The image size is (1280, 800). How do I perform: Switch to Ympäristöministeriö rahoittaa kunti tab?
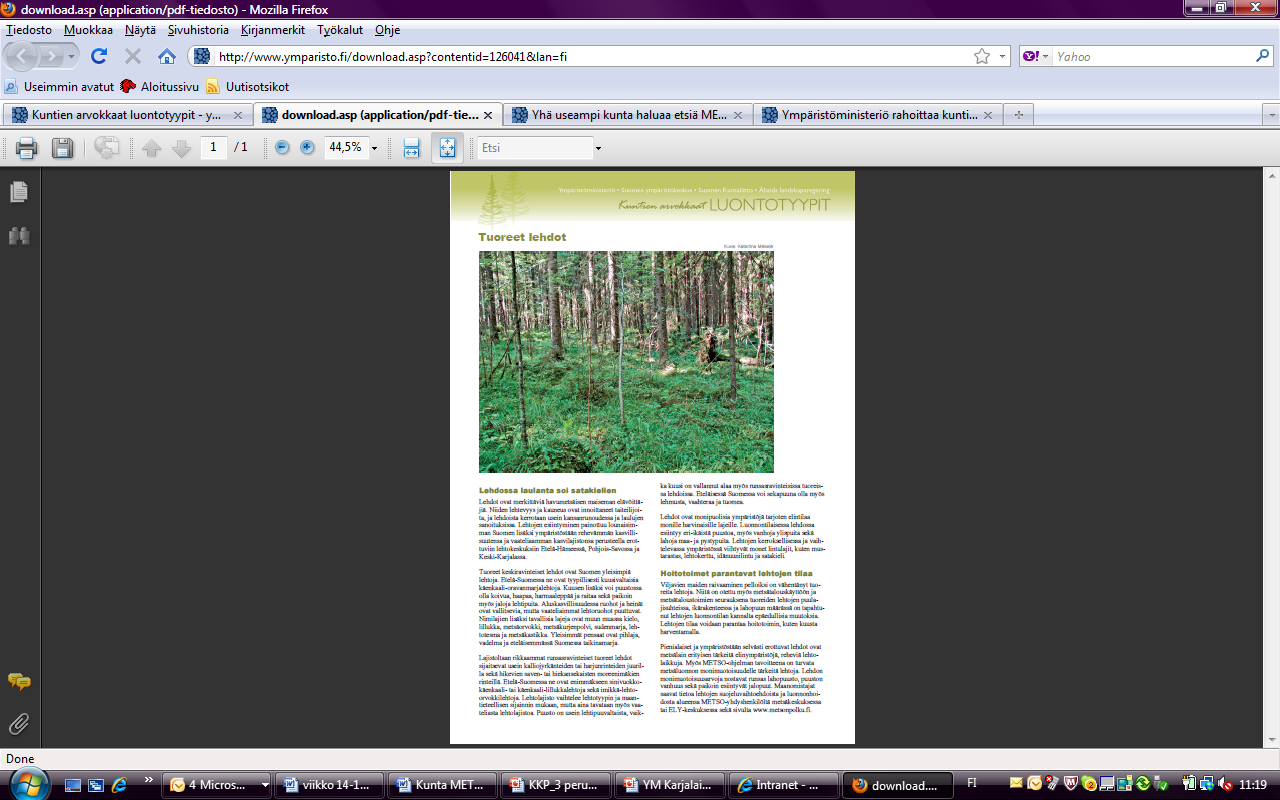(878, 115)
